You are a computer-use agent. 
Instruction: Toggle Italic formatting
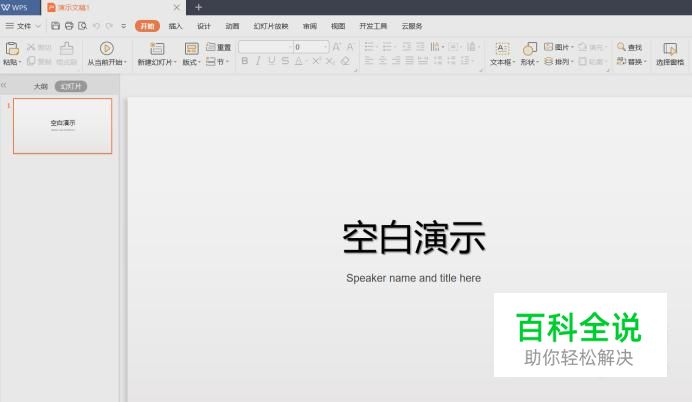click(x=258, y=61)
